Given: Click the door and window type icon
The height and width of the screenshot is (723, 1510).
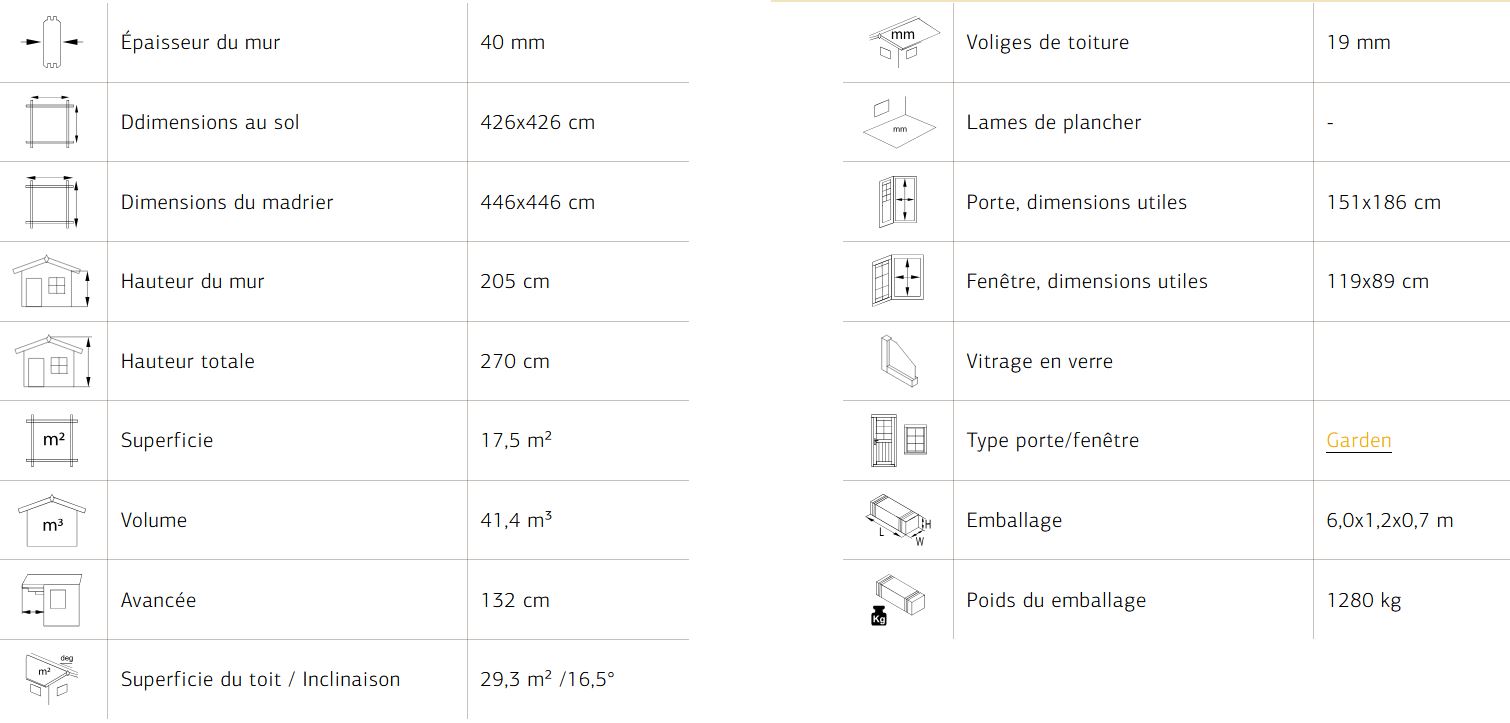Looking at the screenshot, I should tap(898, 440).
